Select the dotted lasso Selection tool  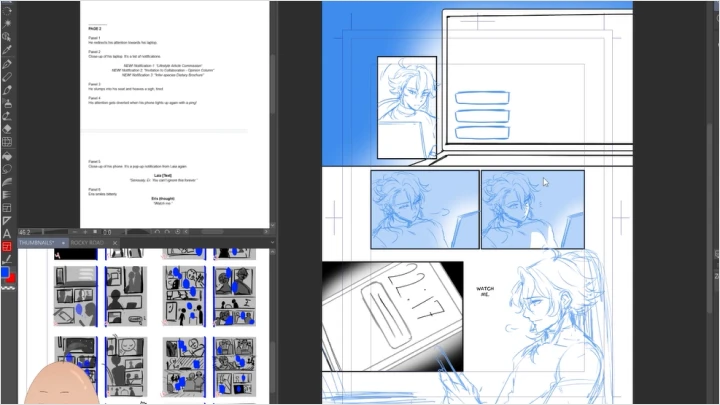coord(7,10)
